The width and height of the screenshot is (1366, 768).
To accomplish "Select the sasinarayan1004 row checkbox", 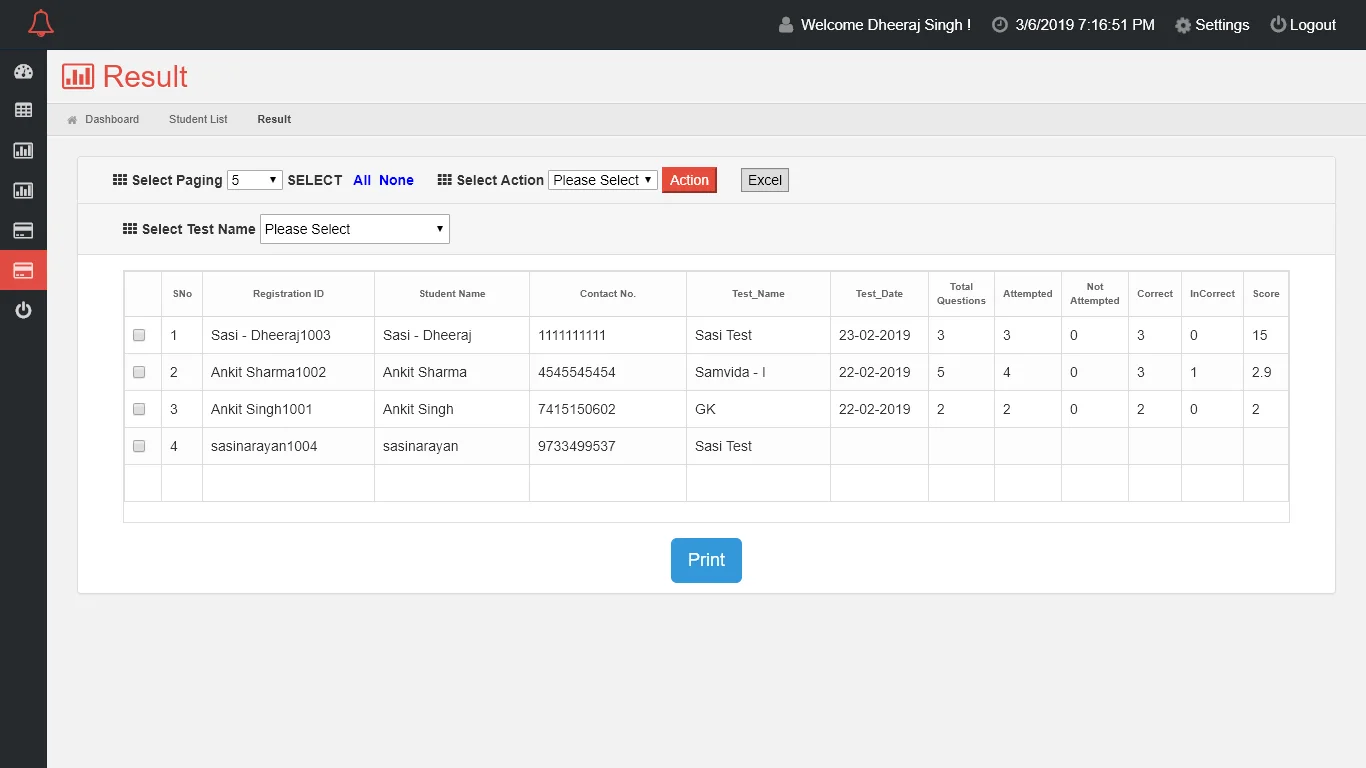I will coord(139,446).
